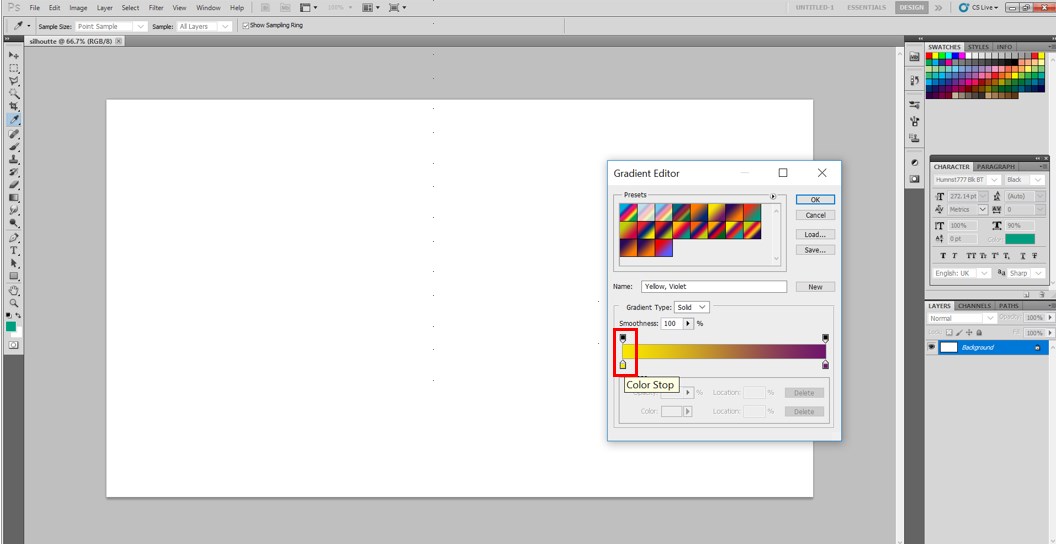Toggle Underline in Character panel
The height and width of the screenshot is (544, 1056).
(x=1022, y=256)
